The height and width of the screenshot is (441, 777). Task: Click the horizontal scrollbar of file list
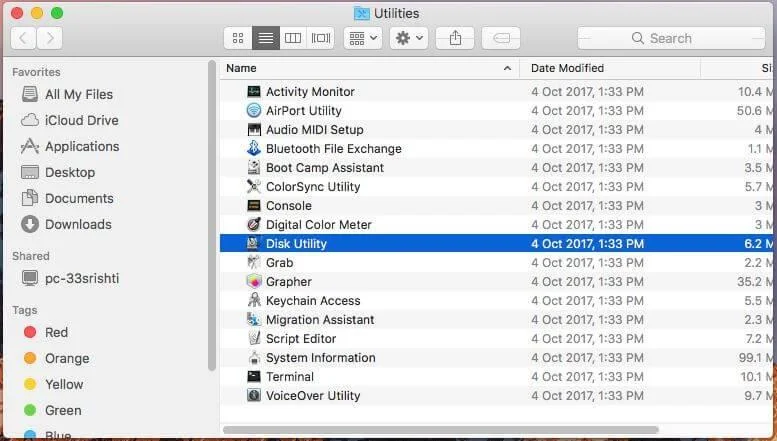click(441, 430)
